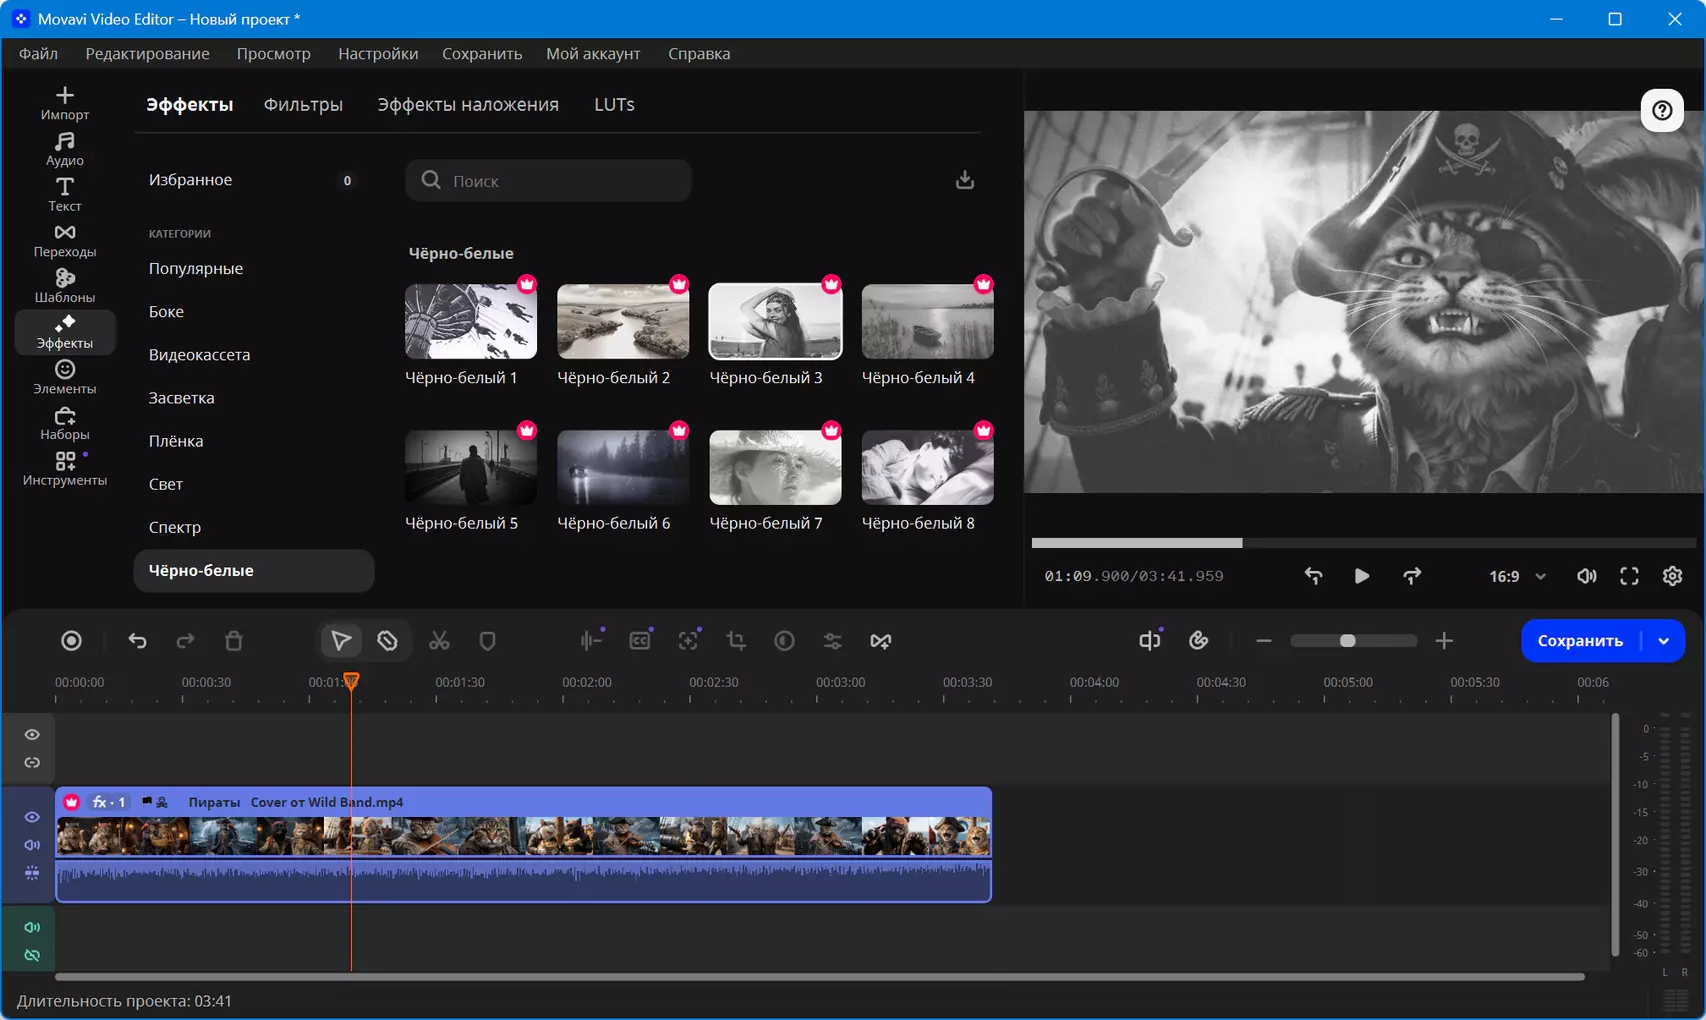Open the help question mark button

(1662, 110)
